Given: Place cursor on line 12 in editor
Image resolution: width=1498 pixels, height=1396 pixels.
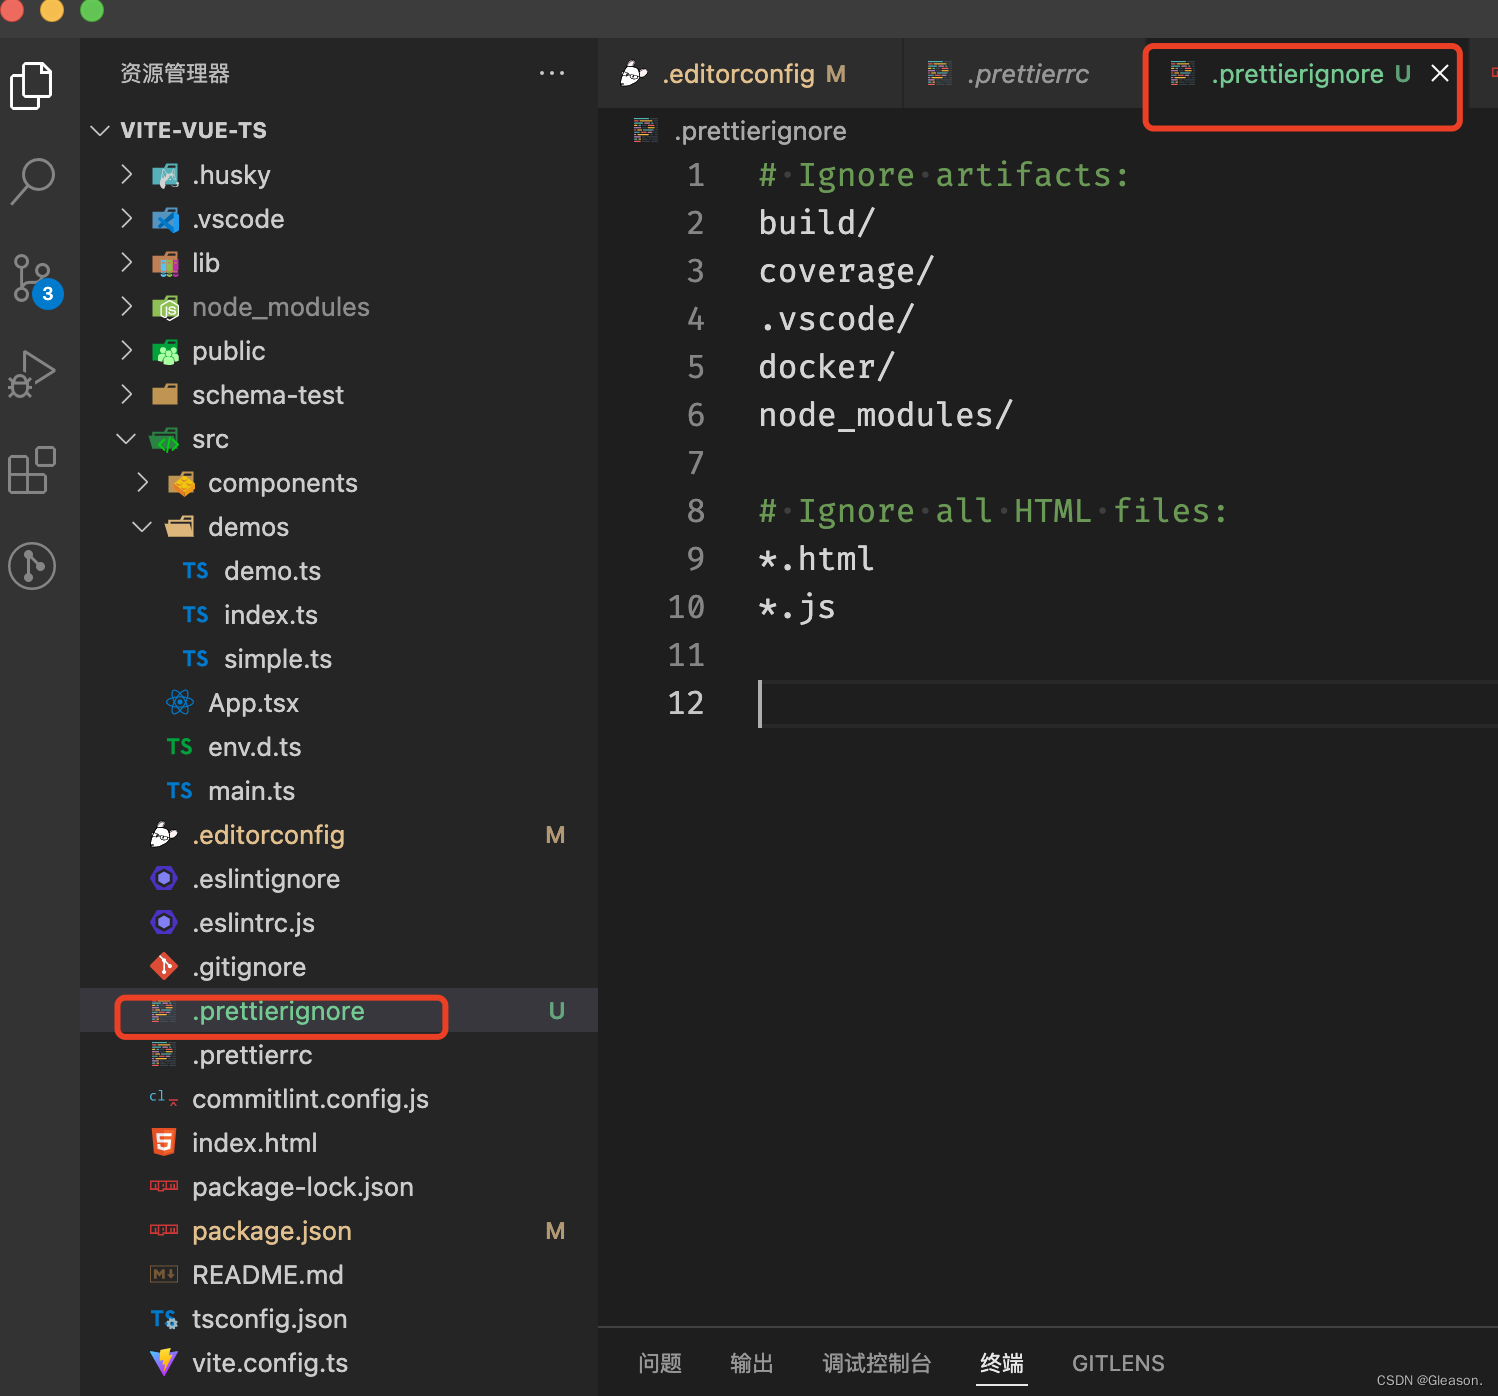Looking at the screenshot, I should click(1128, 703).
